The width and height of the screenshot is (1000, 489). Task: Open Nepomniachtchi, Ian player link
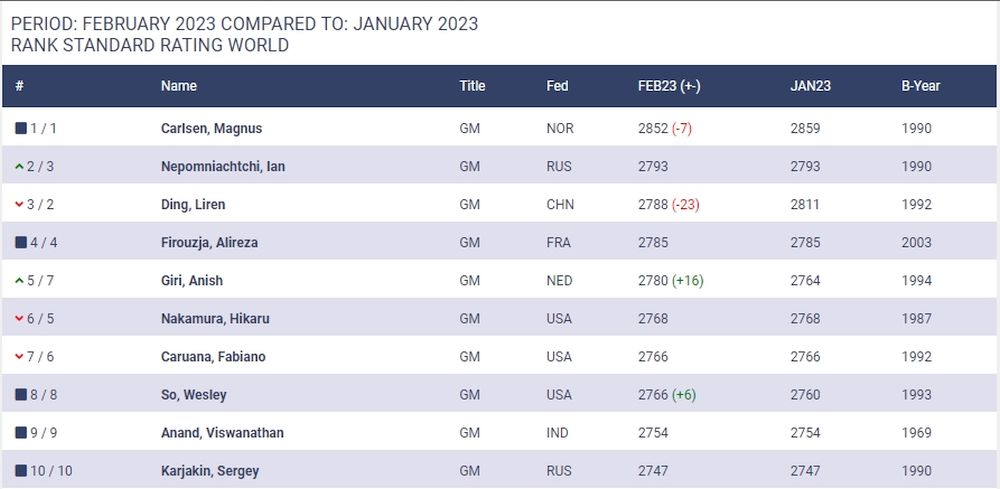tap(223, 167)
